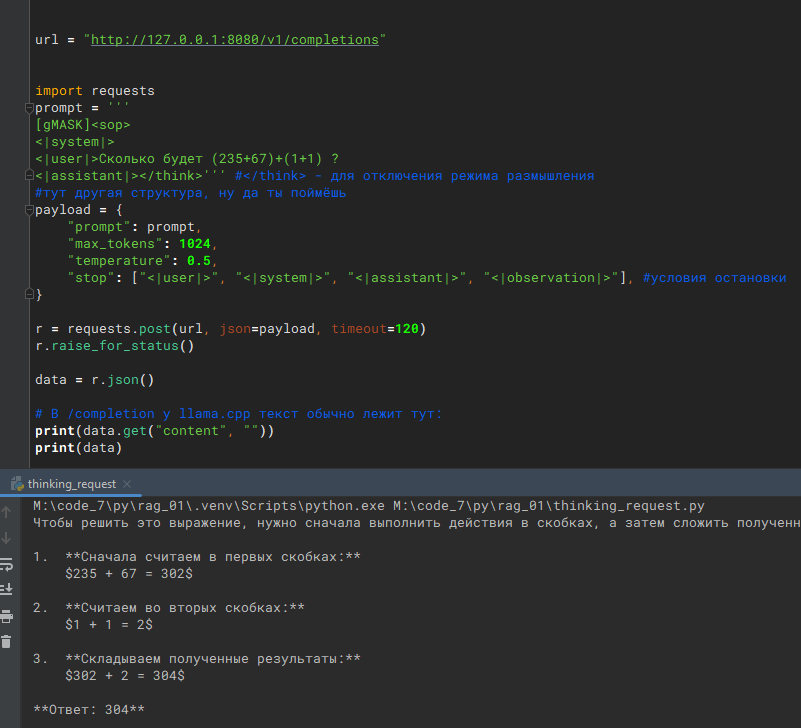801x728 pixels.
Task: Collapse the prompt string fold marker
Action: point(29,108)
